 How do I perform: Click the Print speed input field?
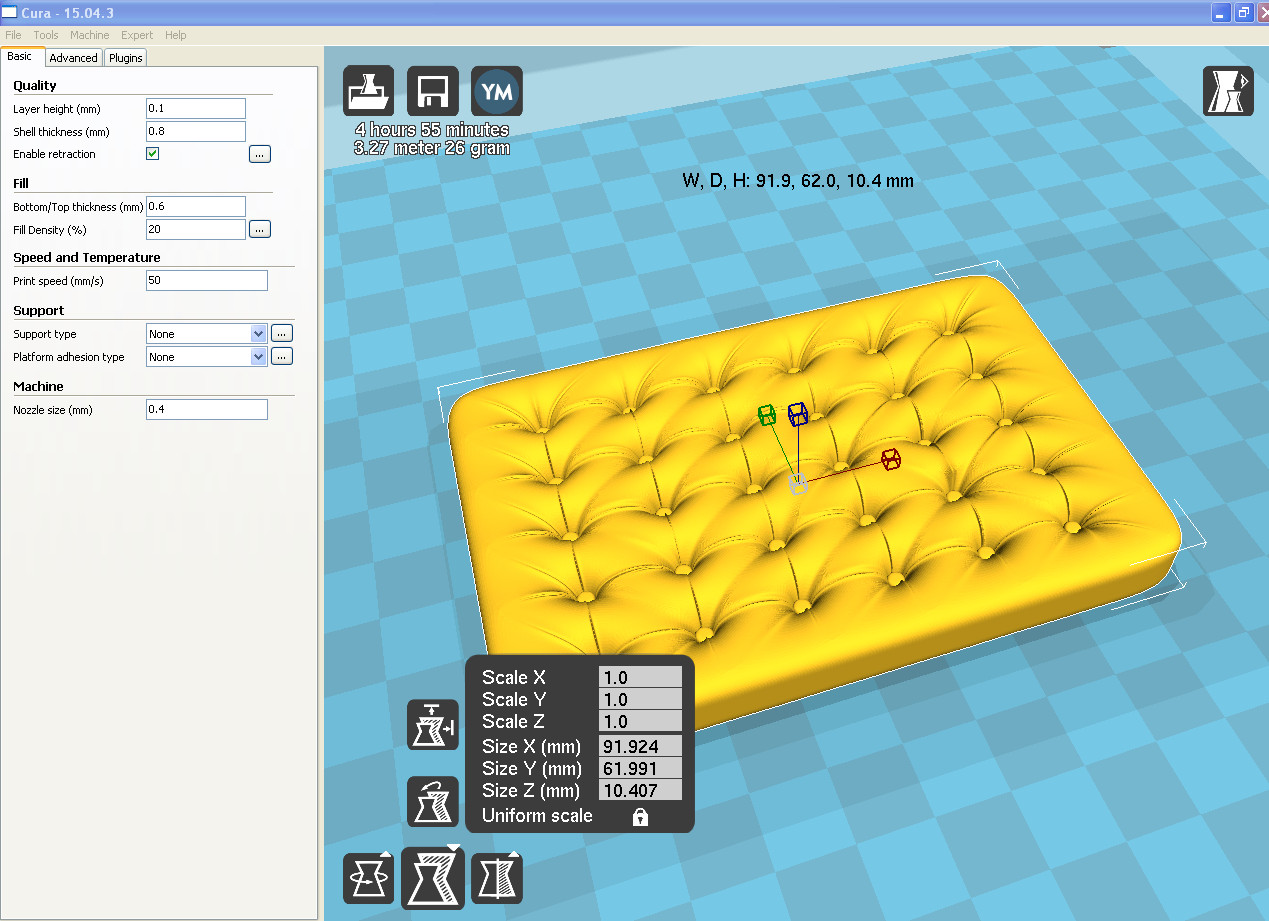pyautogui.click(x=207, y=280)
